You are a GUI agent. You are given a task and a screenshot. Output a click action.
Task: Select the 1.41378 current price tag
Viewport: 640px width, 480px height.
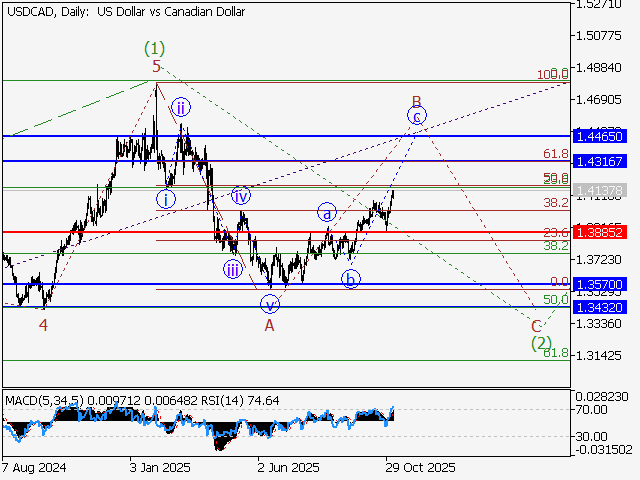pos(599,189)
